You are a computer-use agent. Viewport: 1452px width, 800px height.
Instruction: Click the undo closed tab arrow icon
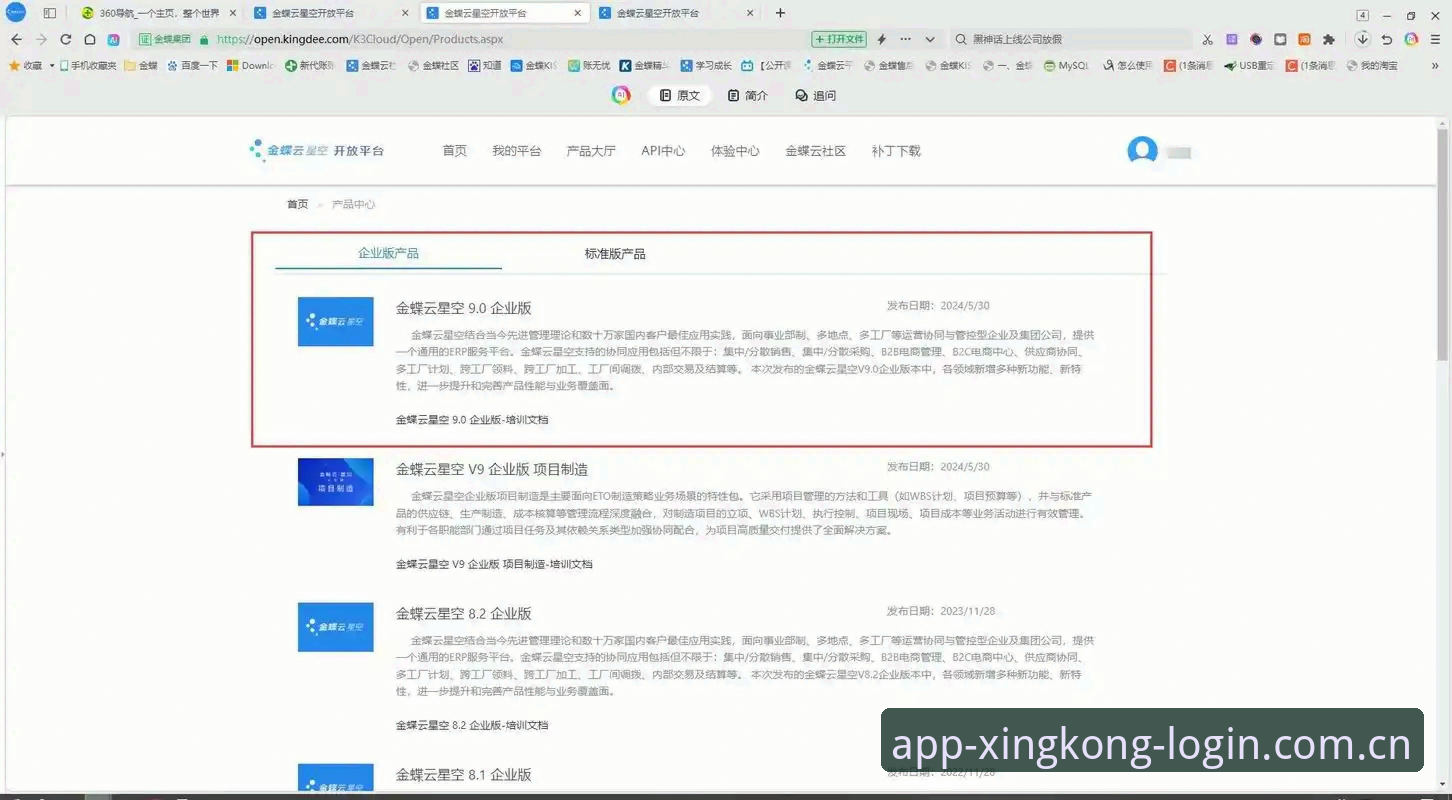coord(1387,39)
